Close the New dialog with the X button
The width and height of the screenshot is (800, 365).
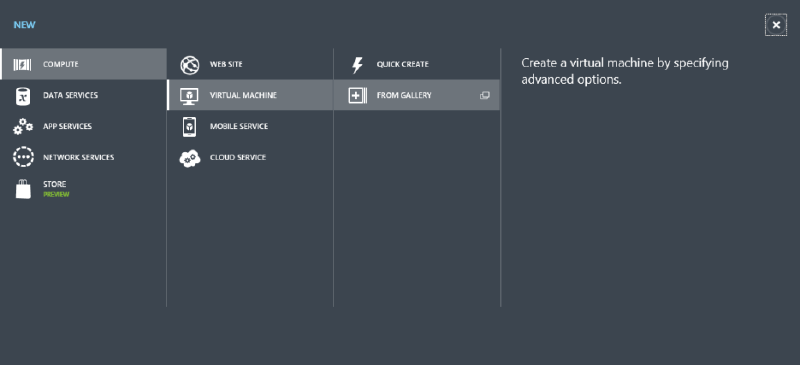pos(776,25)
